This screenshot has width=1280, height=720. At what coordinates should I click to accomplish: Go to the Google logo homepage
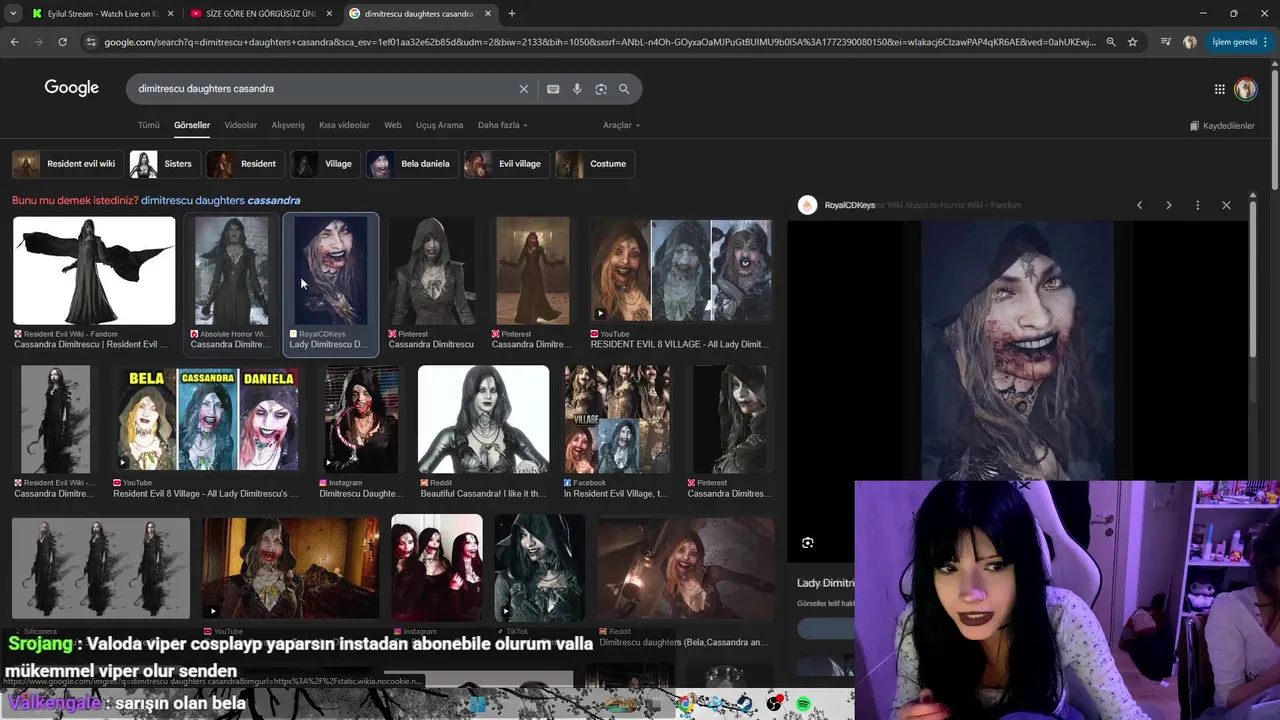72,88
